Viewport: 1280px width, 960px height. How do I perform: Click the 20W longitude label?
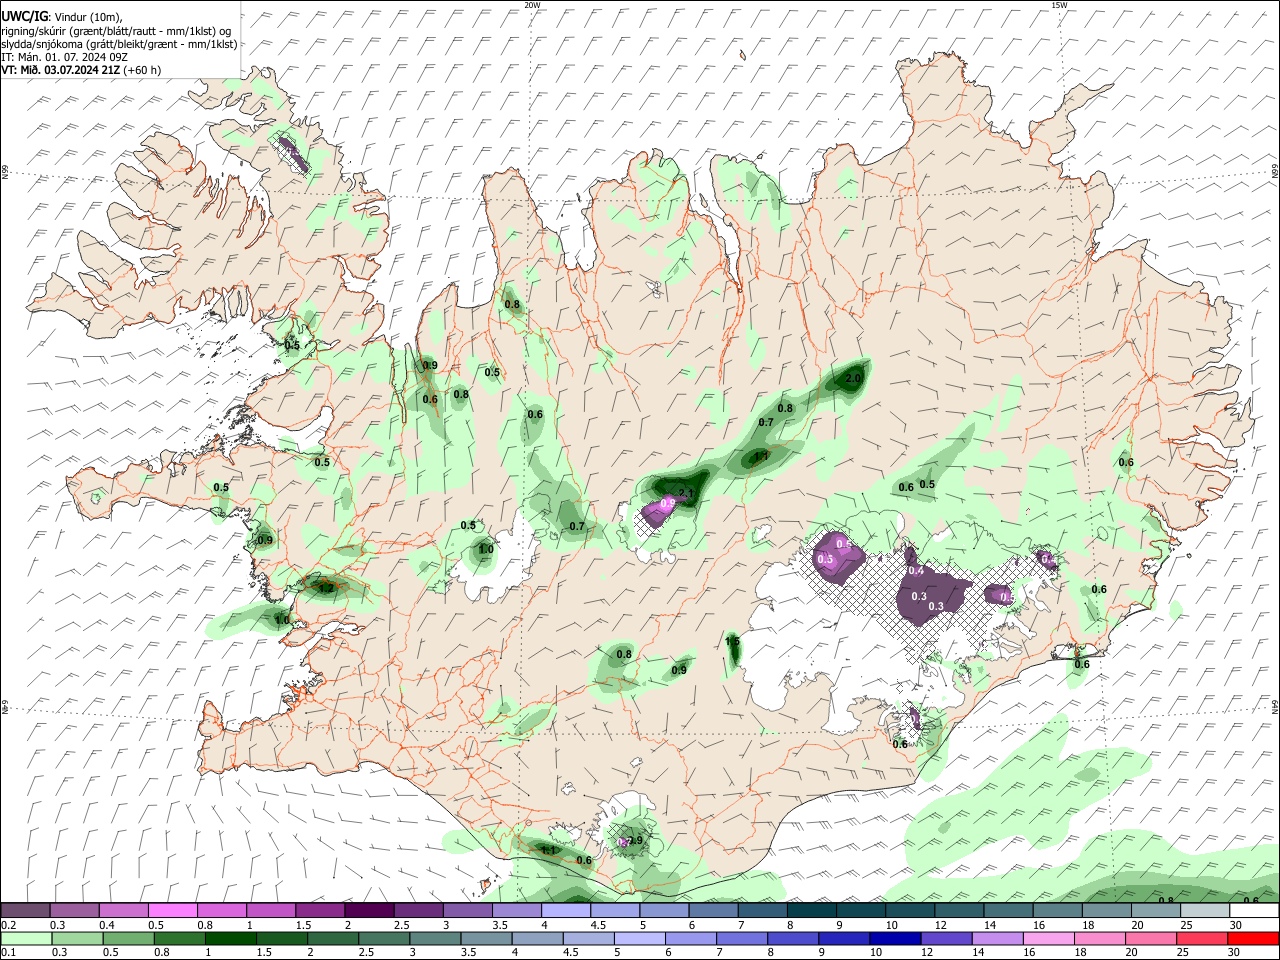(x=532, y=5)
